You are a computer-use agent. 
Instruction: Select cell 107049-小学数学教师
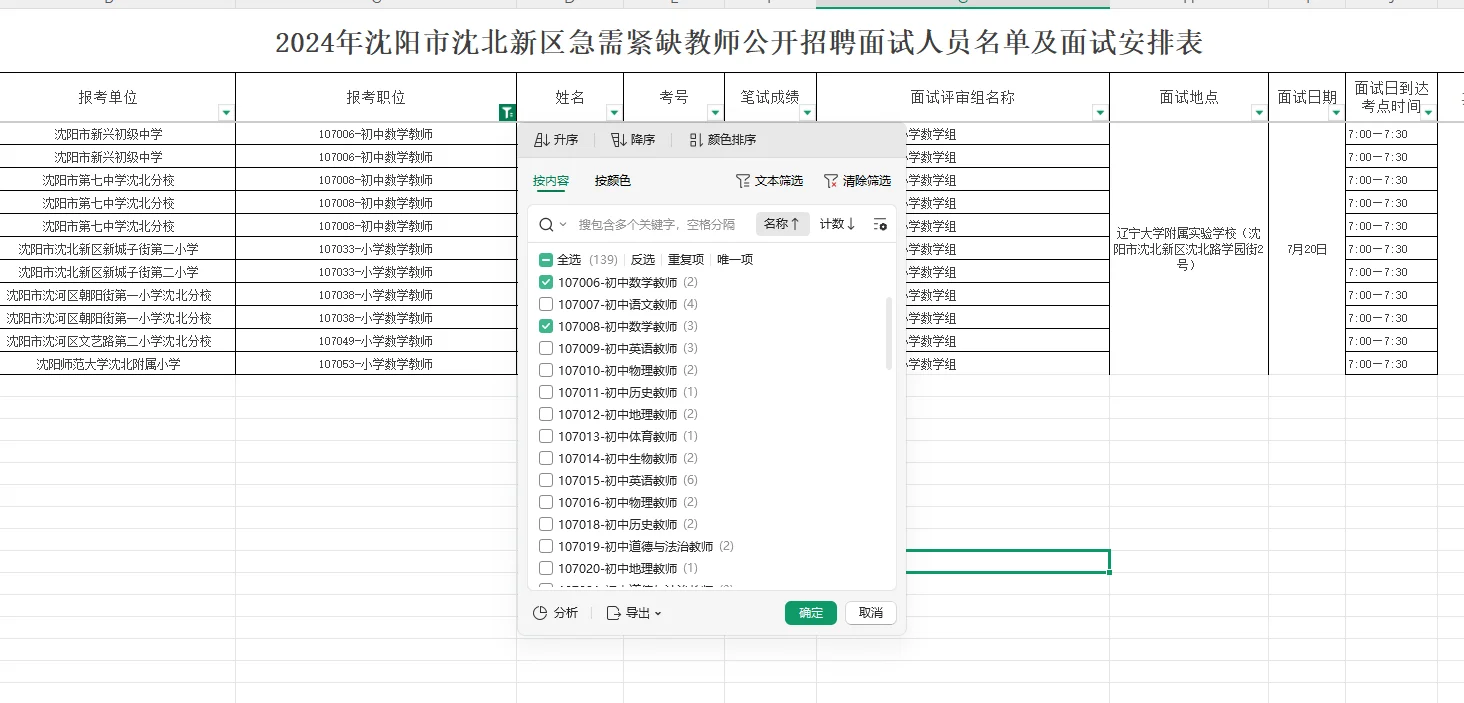(x=376, y=341)
